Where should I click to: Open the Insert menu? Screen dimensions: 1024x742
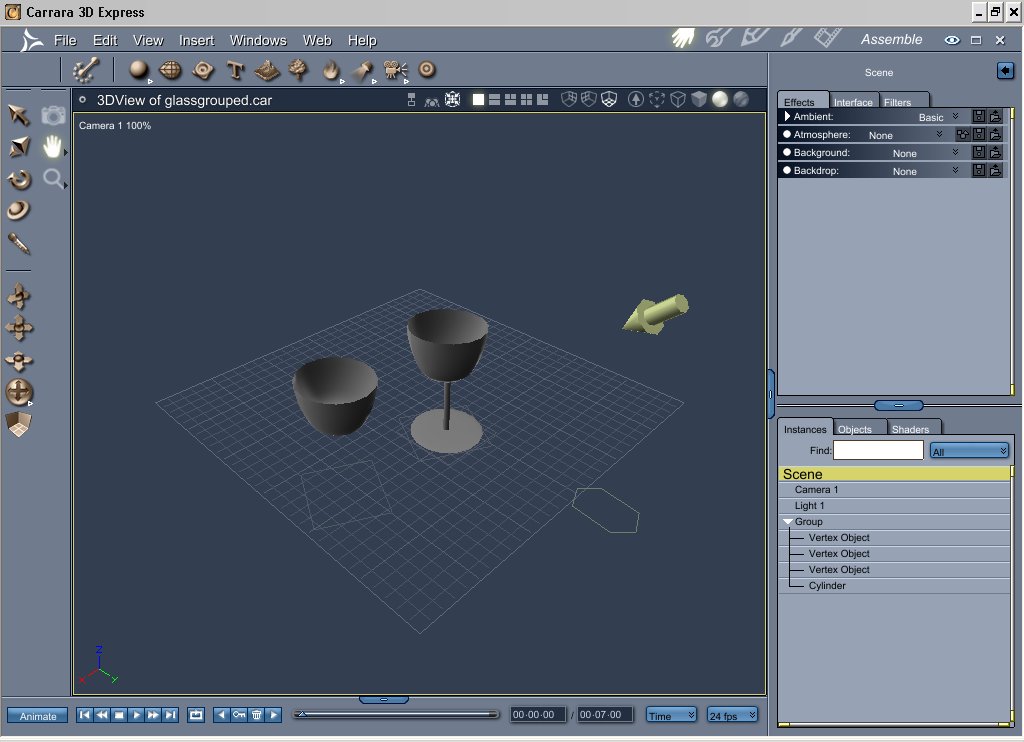pyautogui.click(x=196, y=40)
